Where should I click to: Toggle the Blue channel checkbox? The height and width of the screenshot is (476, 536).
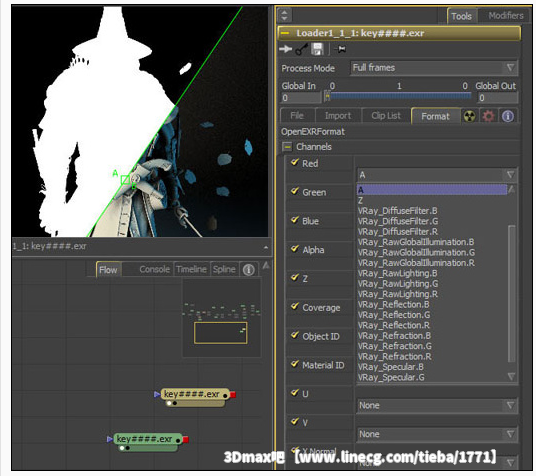(294, 220)
